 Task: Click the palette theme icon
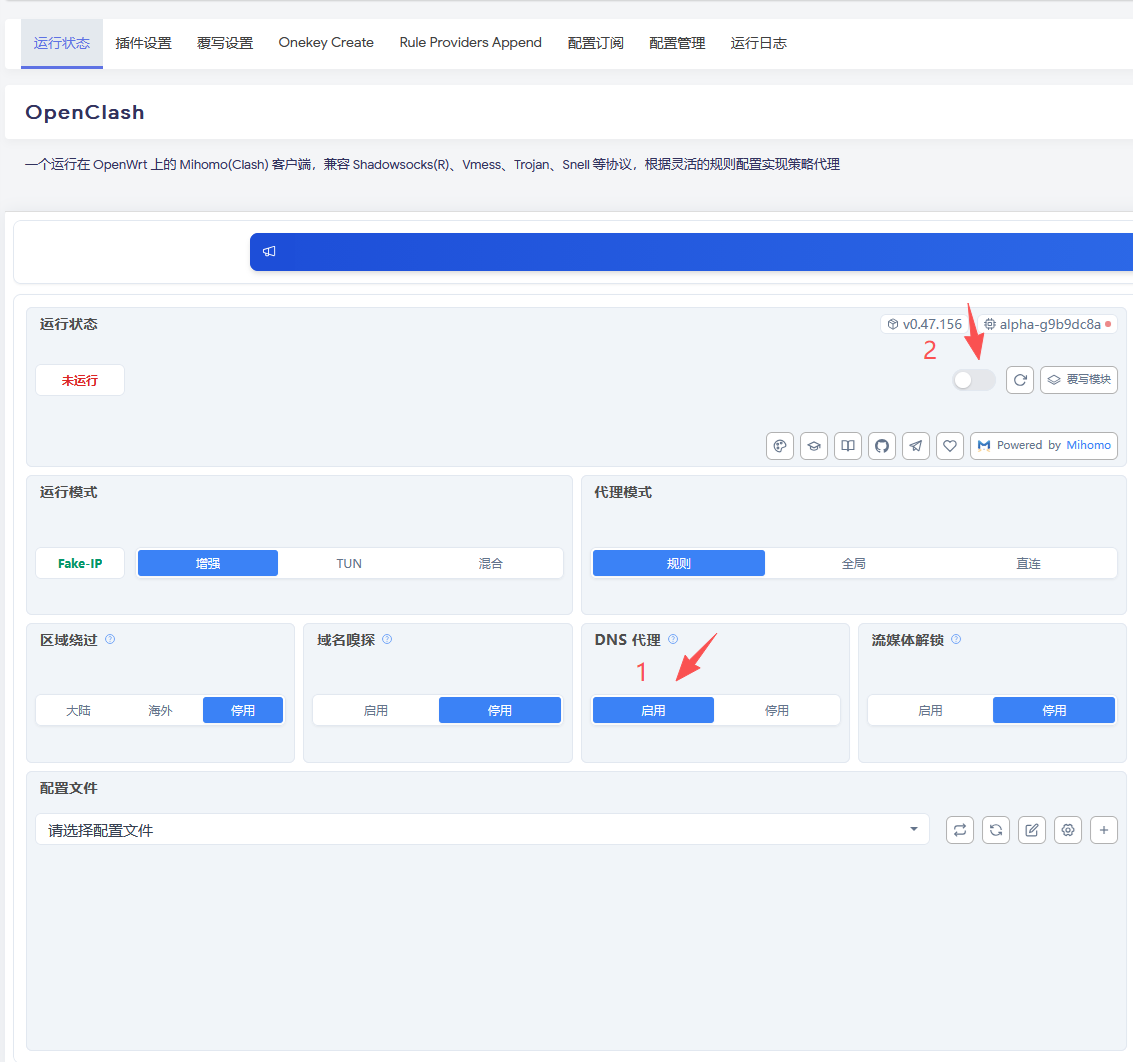click(x=780, y=446)
